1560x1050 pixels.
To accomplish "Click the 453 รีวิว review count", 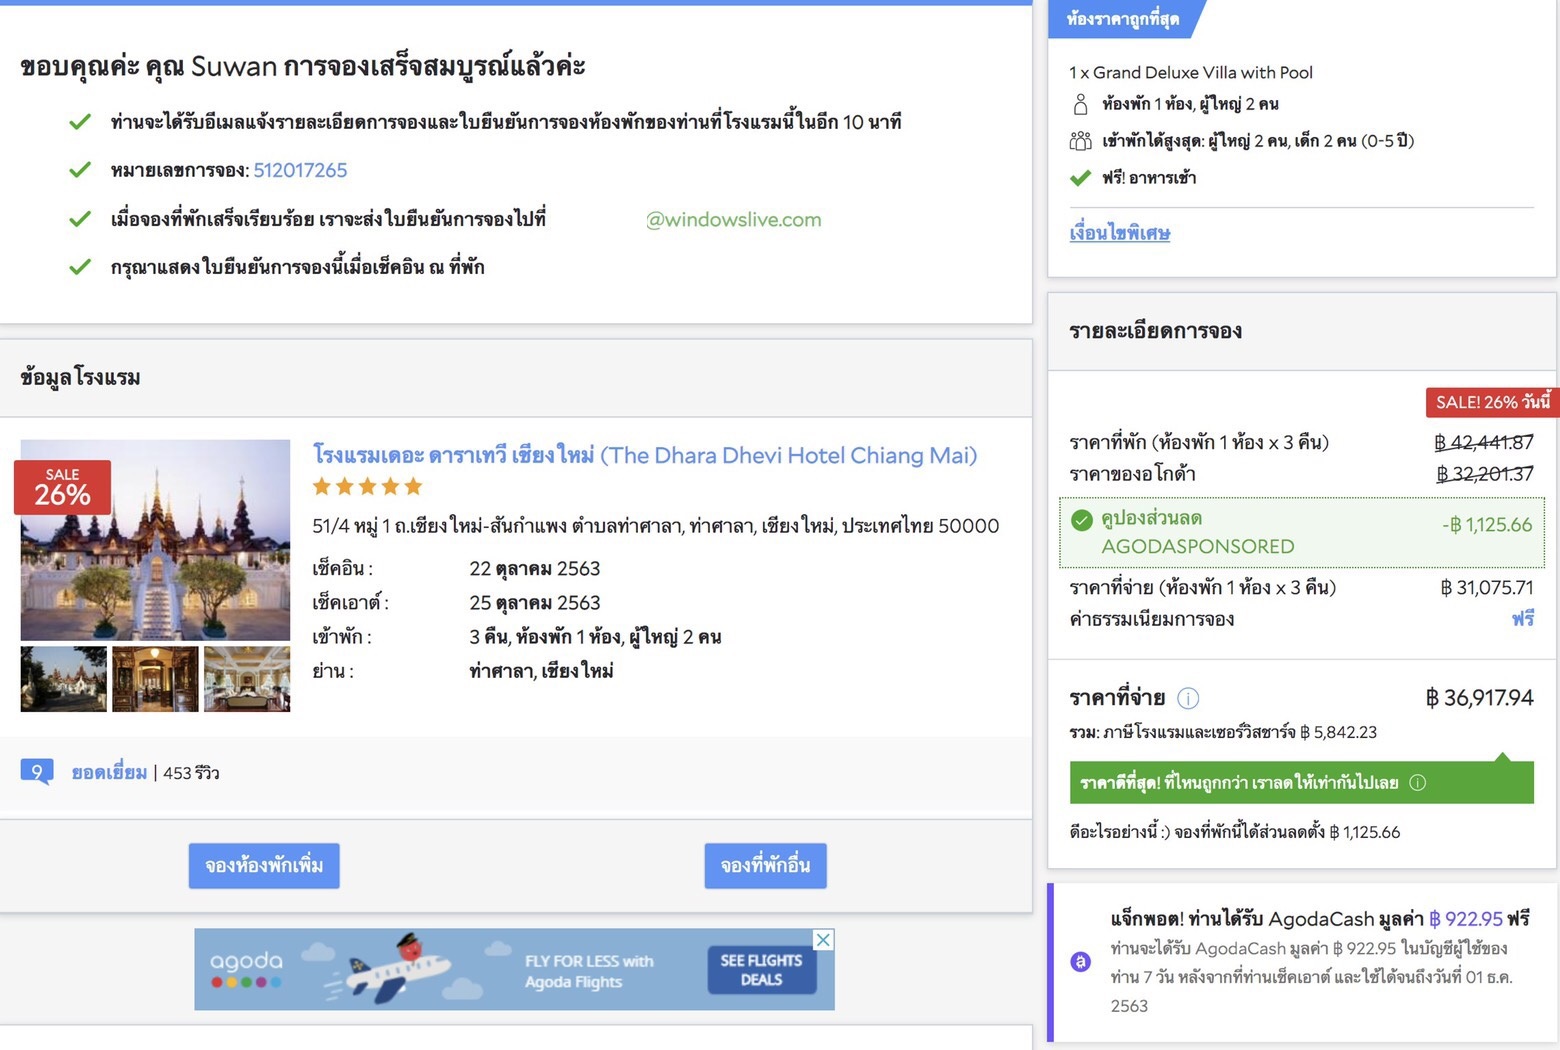I will (x=191, y=773).
